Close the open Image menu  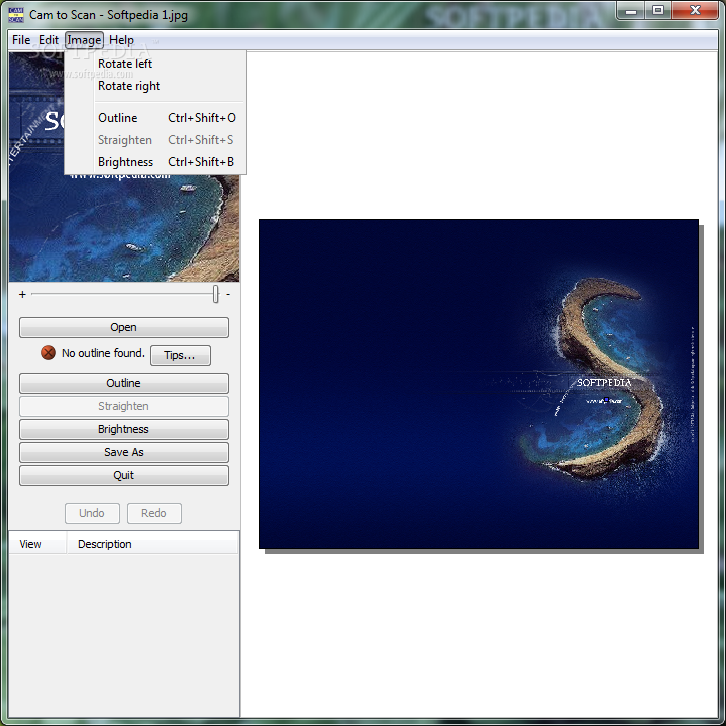[84, 40]
